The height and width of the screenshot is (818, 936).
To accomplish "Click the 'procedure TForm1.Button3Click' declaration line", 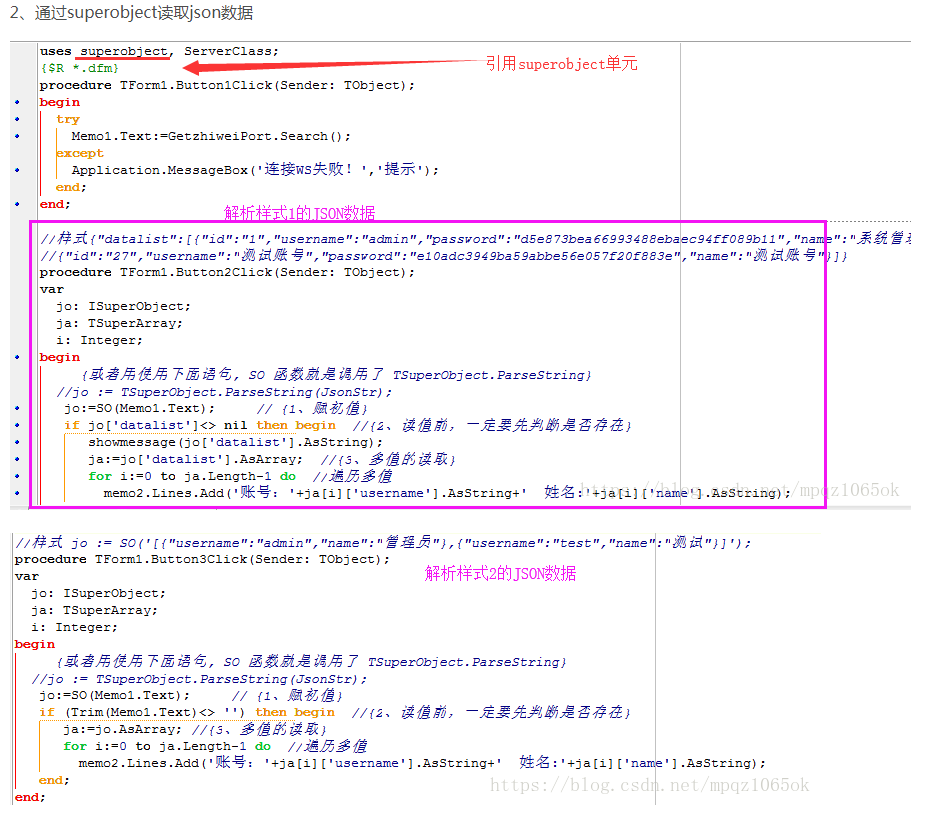I will [x=202, y=559].
